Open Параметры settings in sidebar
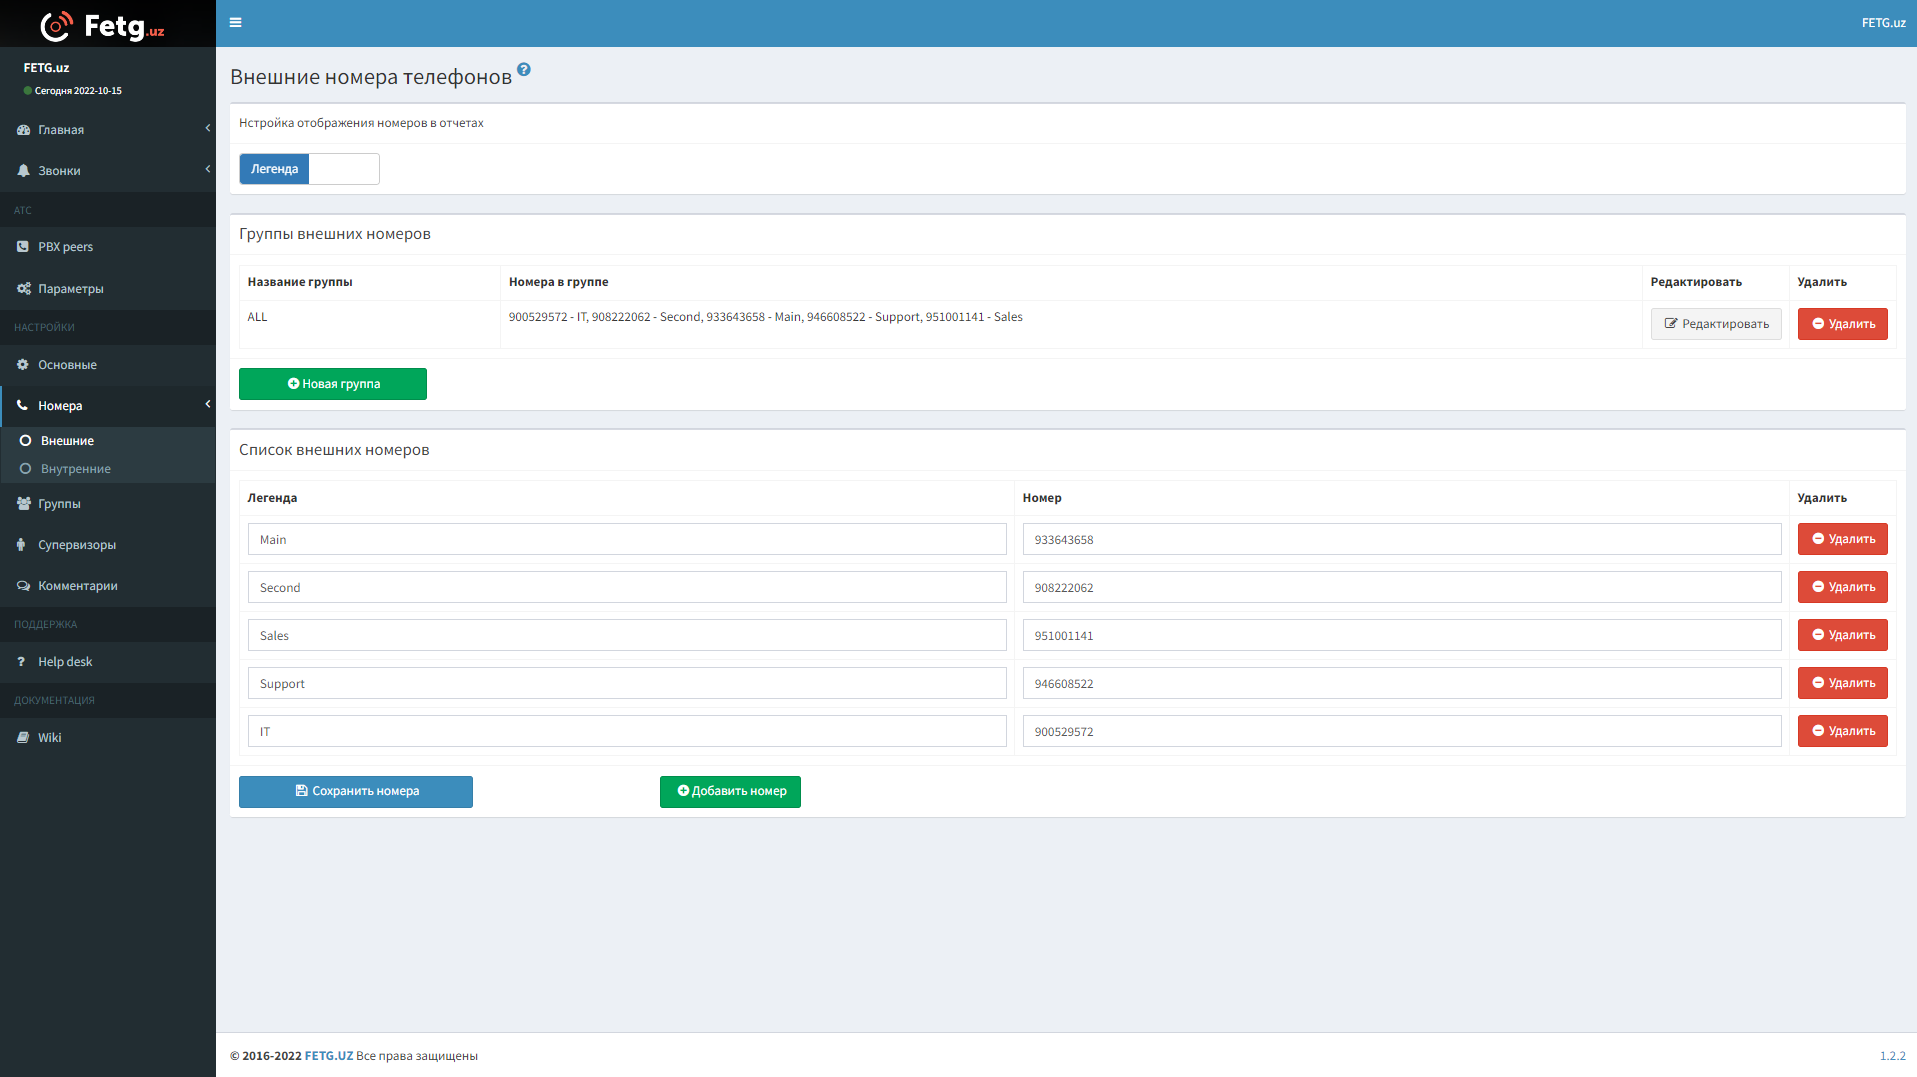 70,289
